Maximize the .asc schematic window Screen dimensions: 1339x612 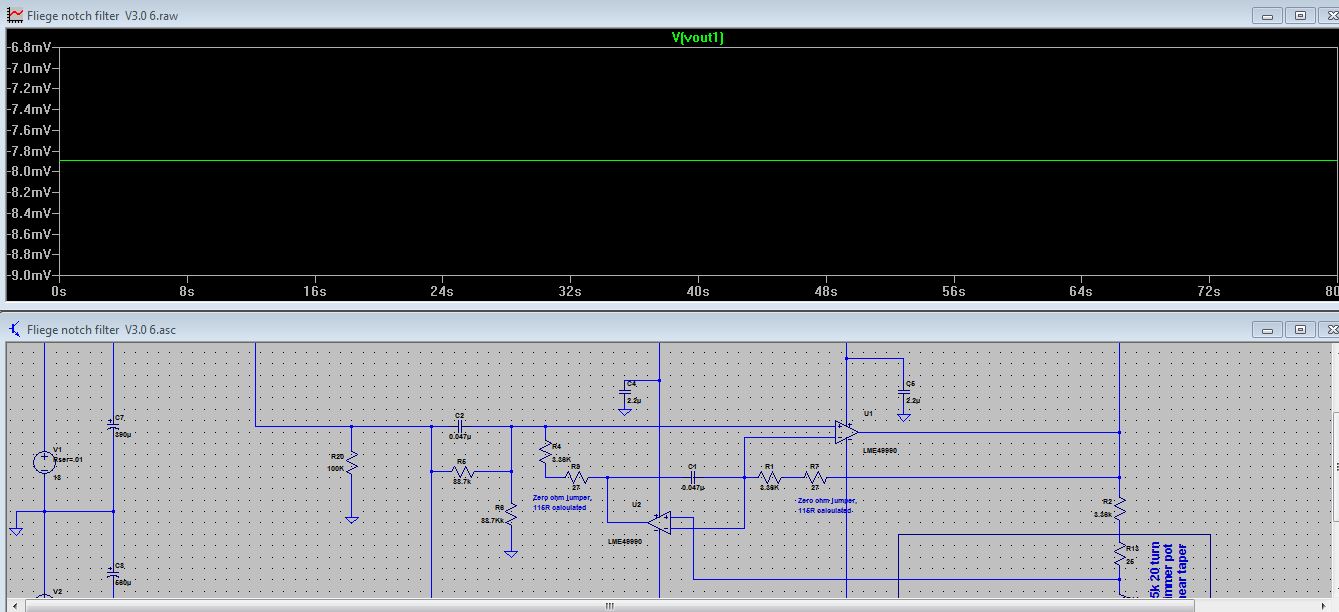[1300, 329]
